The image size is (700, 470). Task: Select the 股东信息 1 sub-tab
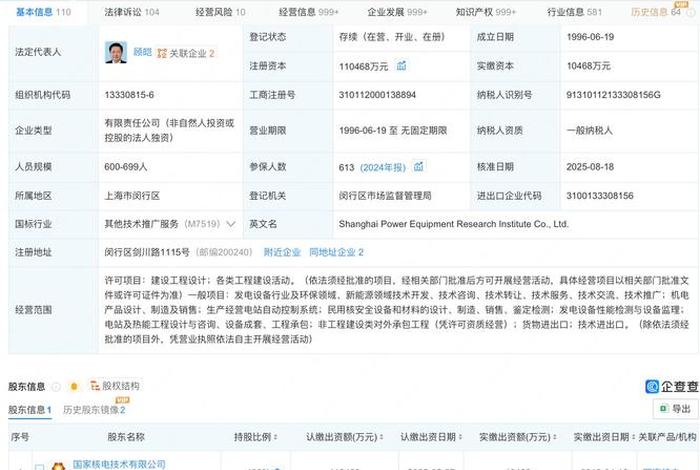point(30,410)
